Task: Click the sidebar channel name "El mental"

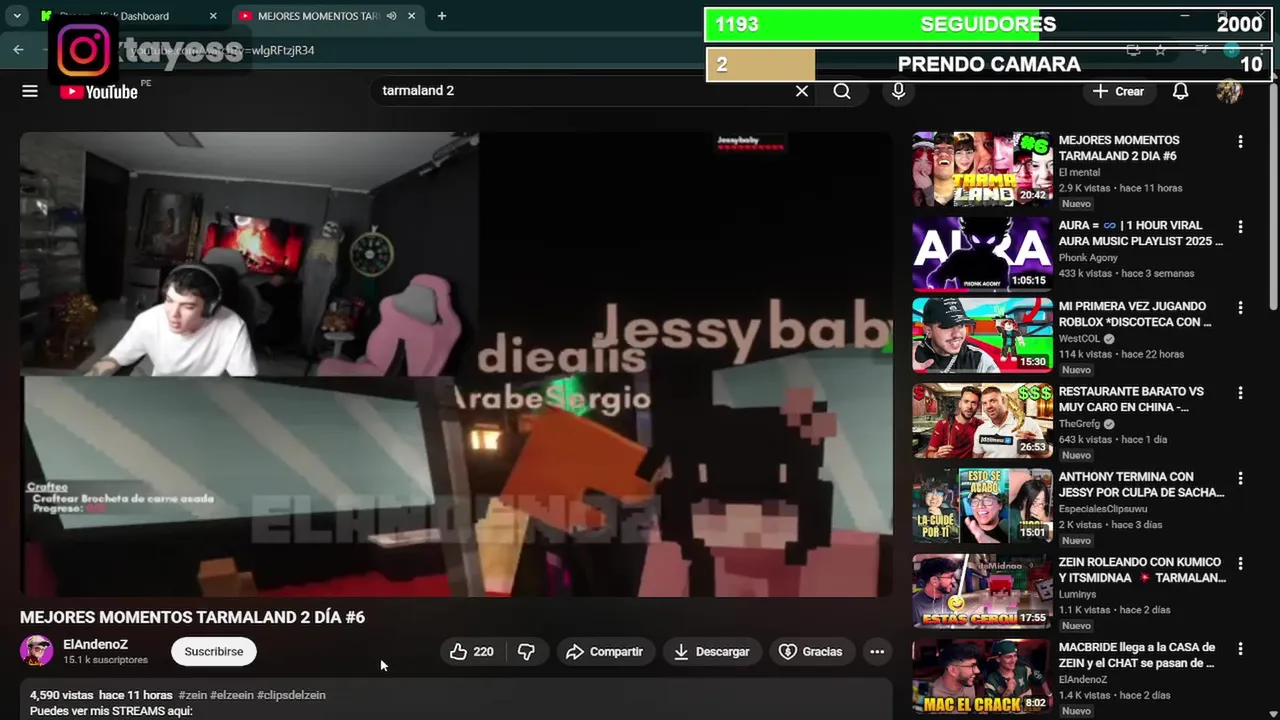Action: (x=1079, y=173)
